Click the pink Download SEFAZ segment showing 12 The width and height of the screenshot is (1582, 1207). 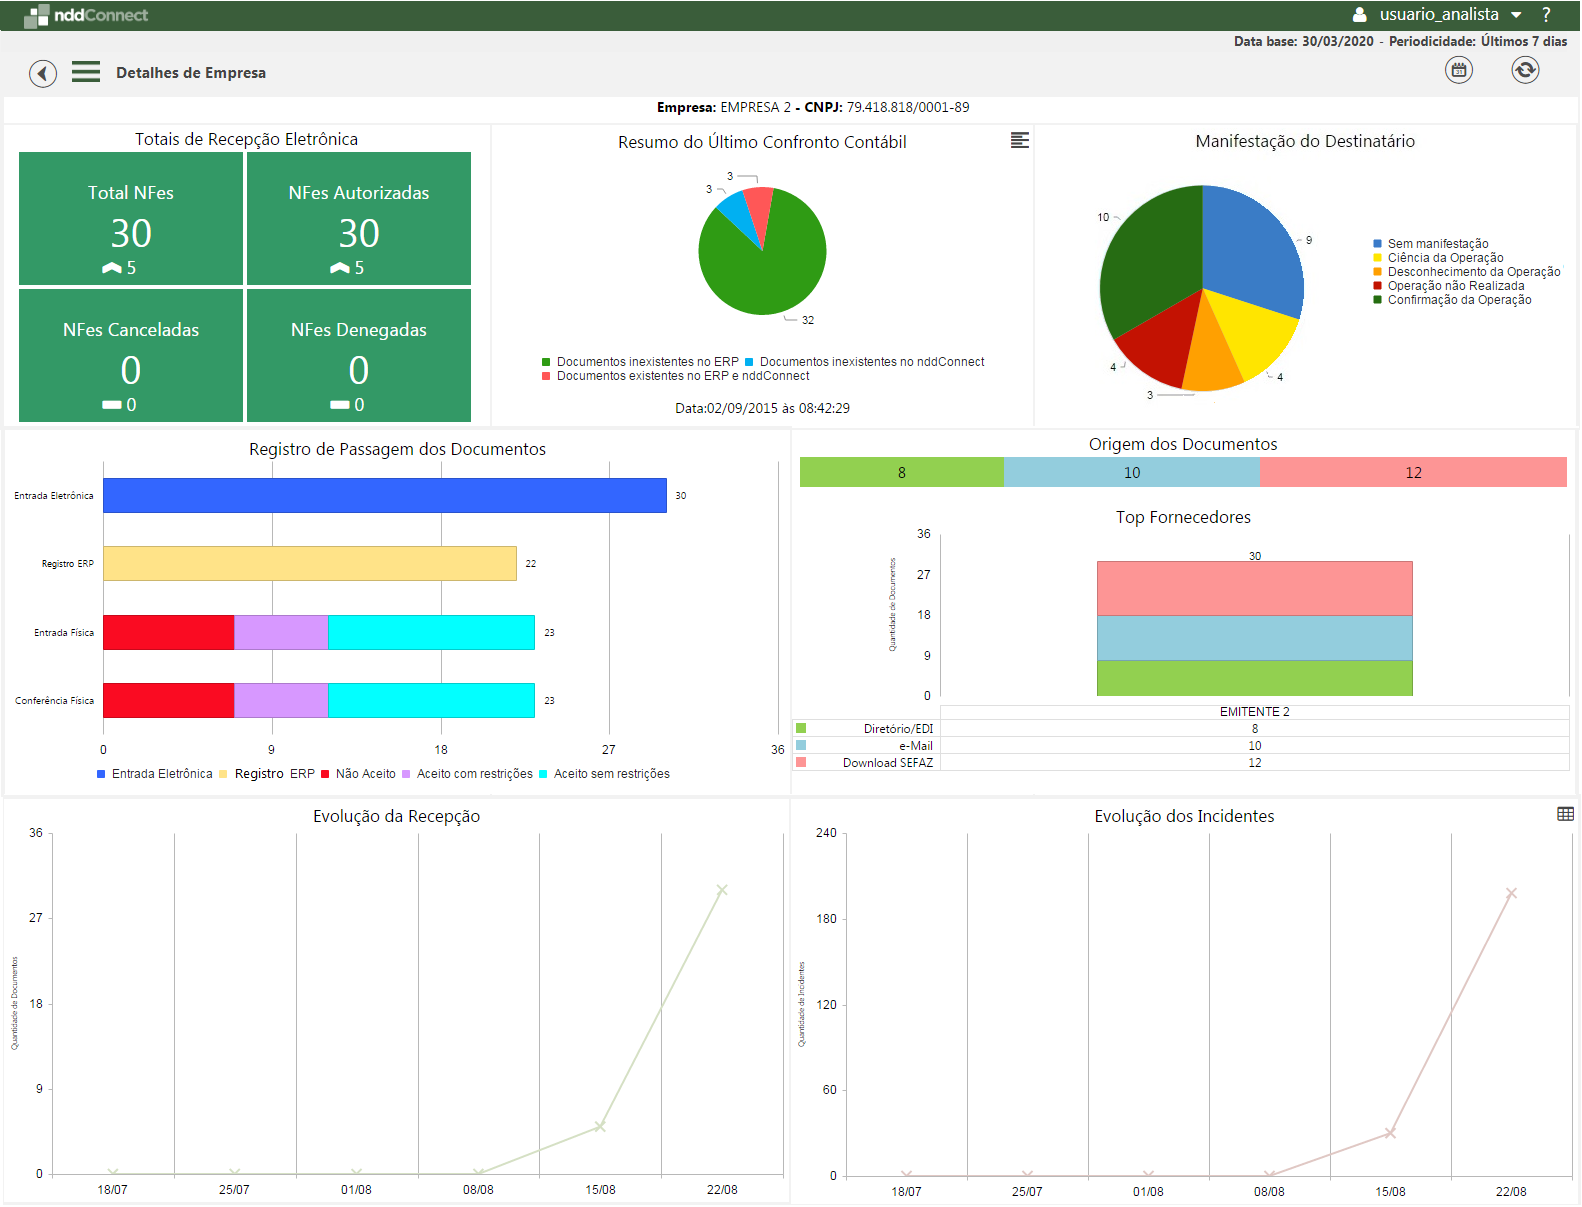(x=1412, y=472)
